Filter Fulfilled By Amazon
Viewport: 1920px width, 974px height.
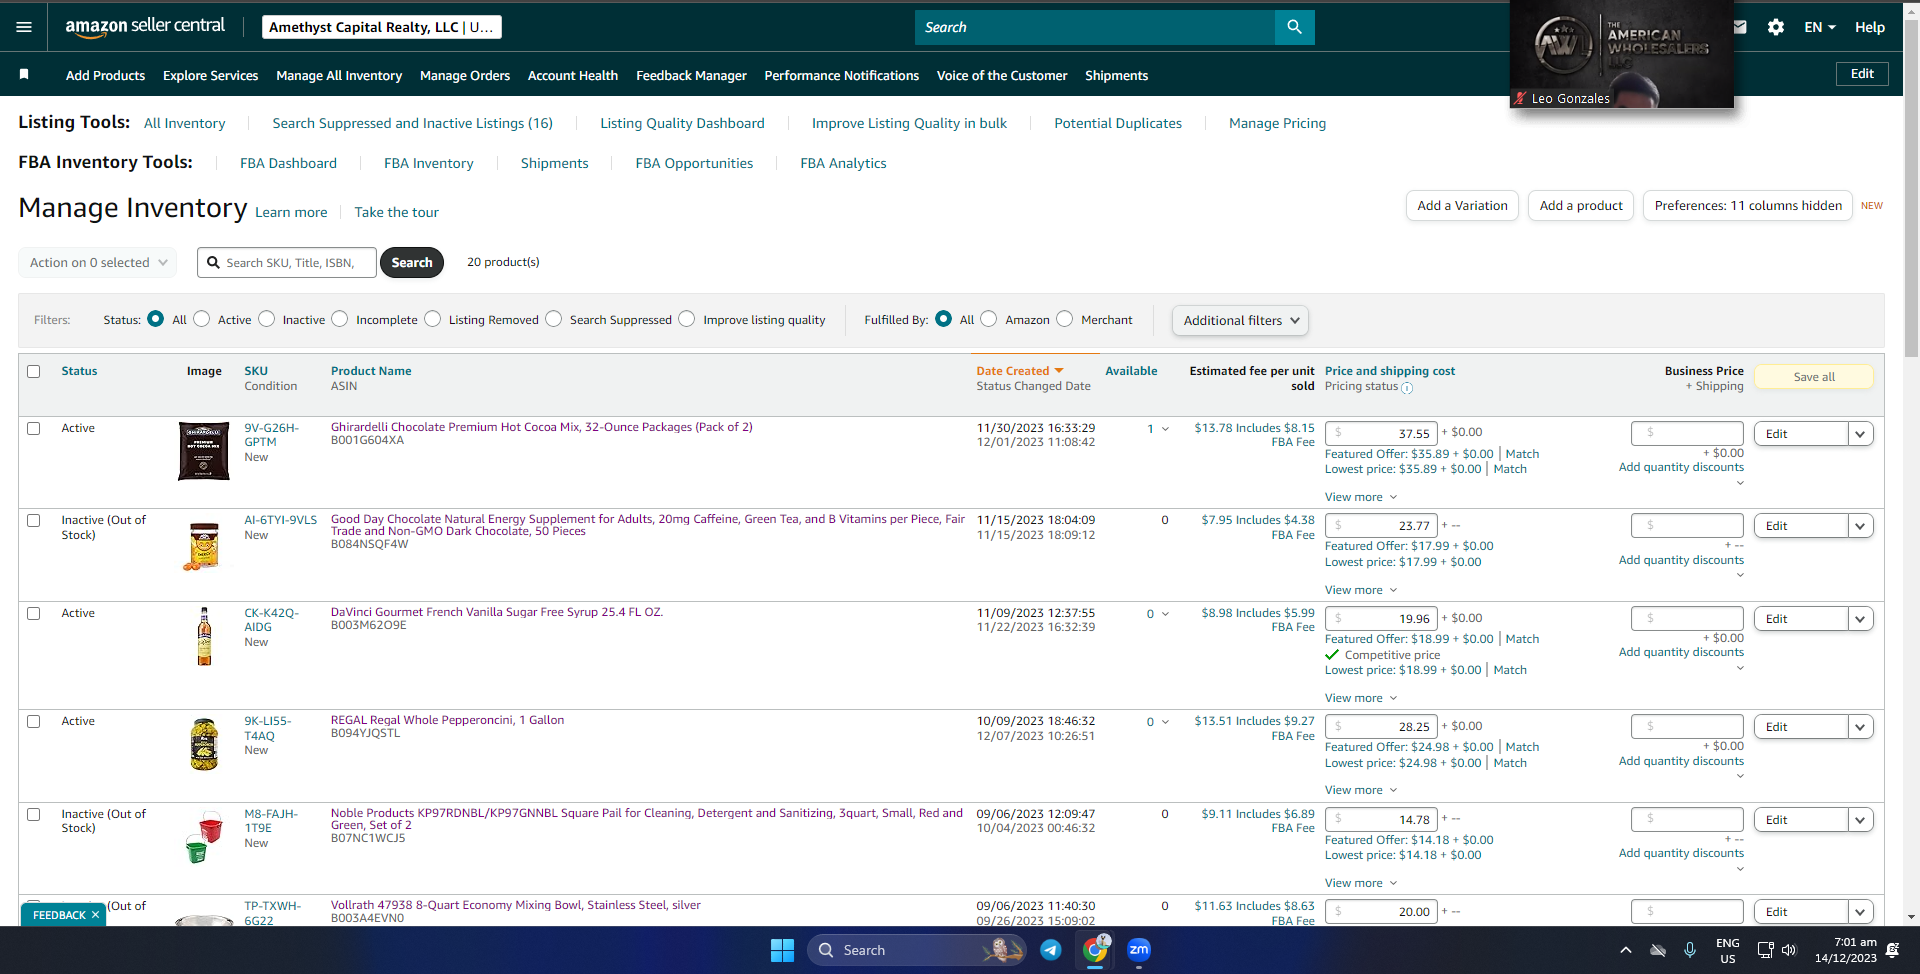[988, 319]
